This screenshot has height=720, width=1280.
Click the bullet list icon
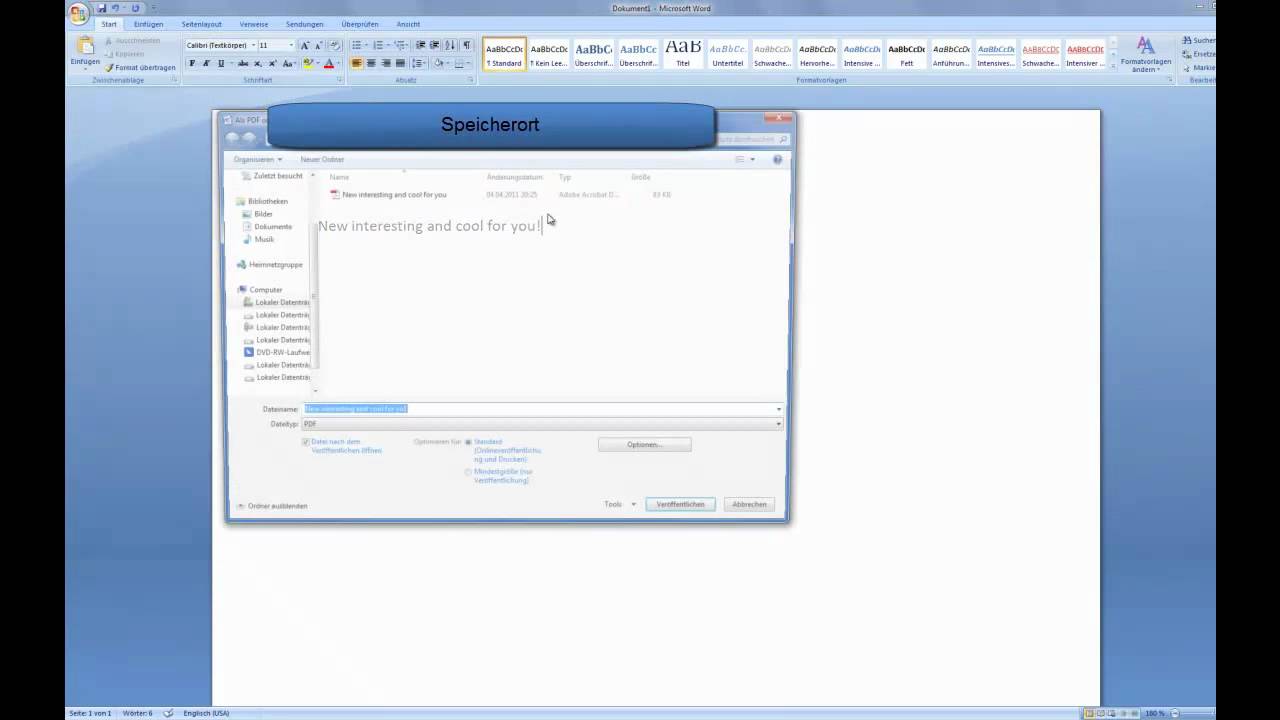pyautogui.click(x=356, y=45)
